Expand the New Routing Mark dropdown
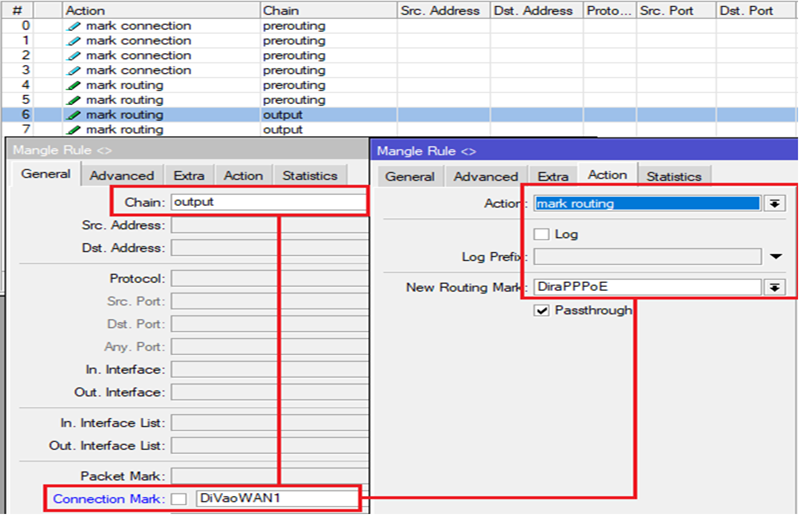Screen dimensions: 800x515 774,287
